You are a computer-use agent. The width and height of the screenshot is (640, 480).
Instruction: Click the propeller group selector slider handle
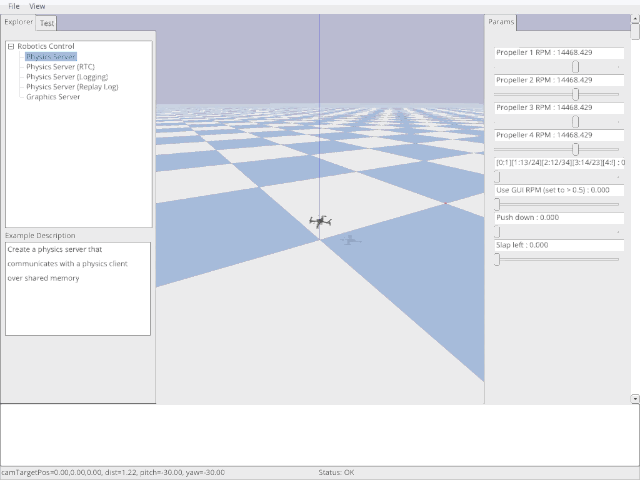pos(497,177)
